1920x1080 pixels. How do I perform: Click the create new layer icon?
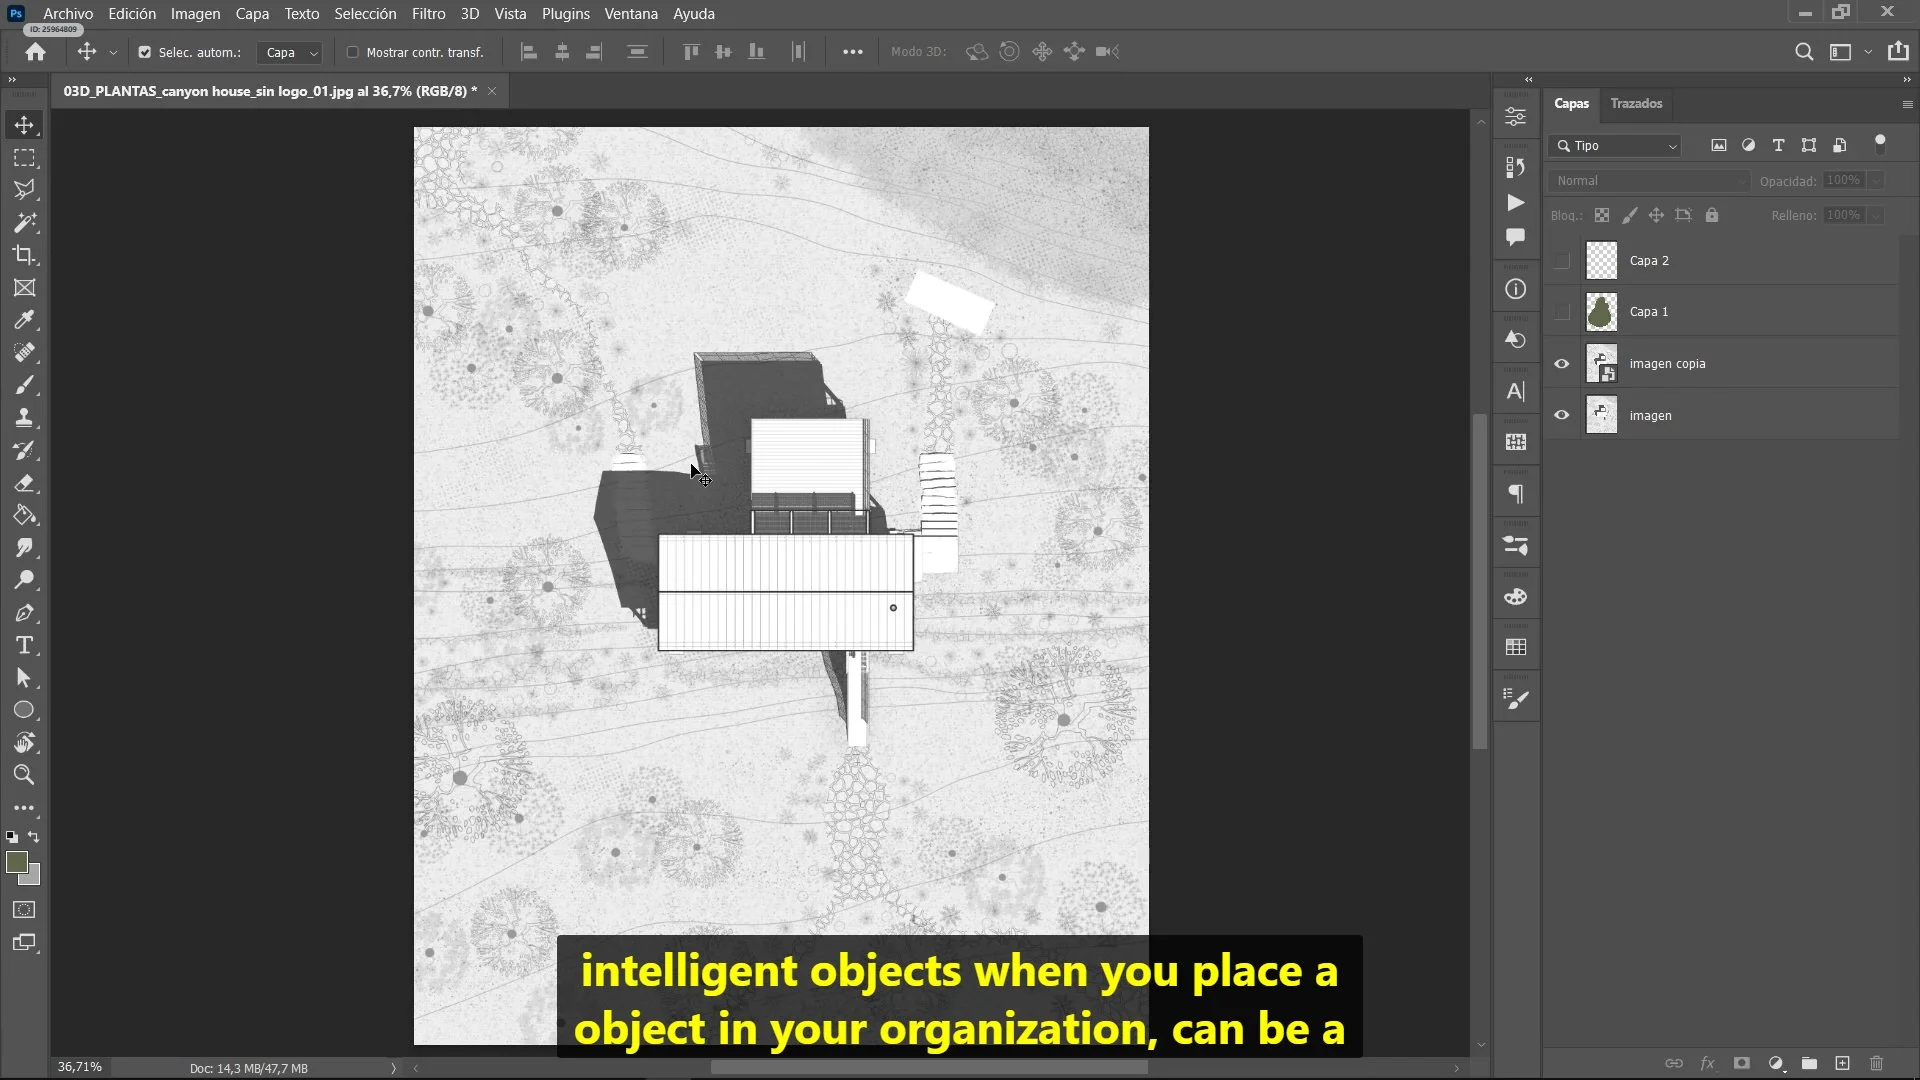point(1842,1063)
